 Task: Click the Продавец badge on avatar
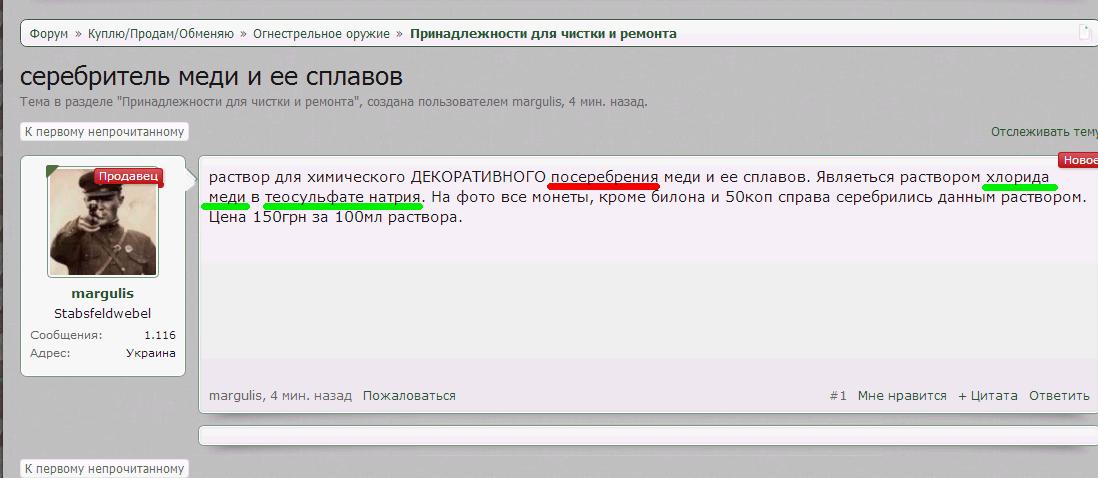(x=129, y=176)
